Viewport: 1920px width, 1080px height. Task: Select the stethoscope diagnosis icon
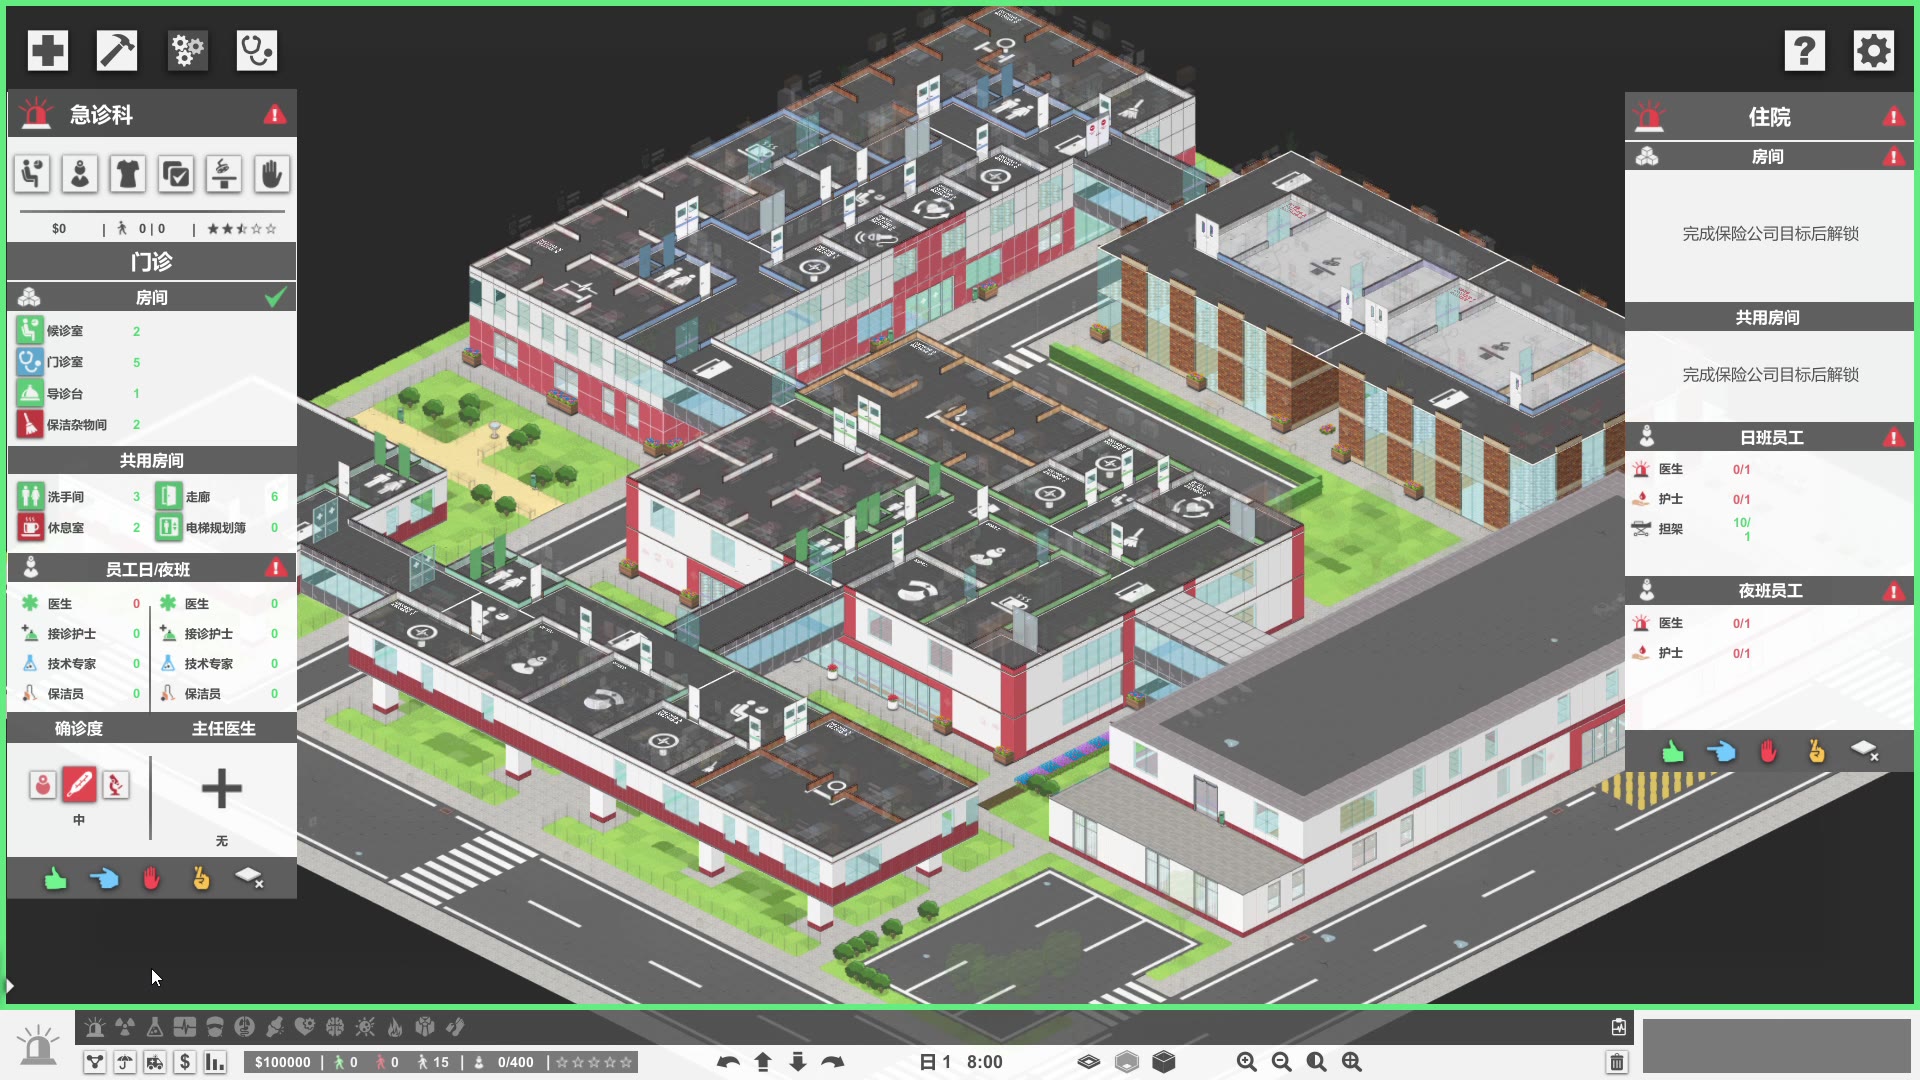256,50
